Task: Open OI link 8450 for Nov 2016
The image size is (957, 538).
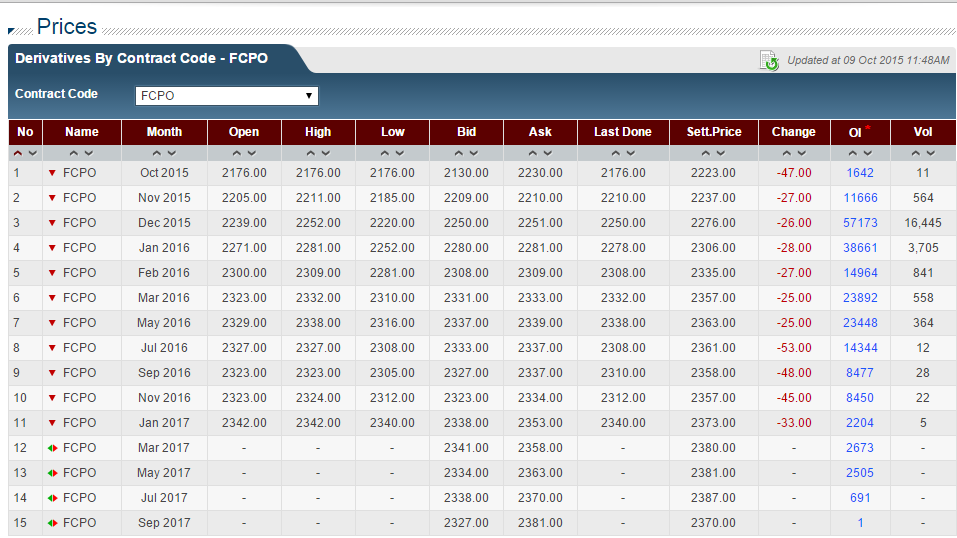Action: coord(860,398)
